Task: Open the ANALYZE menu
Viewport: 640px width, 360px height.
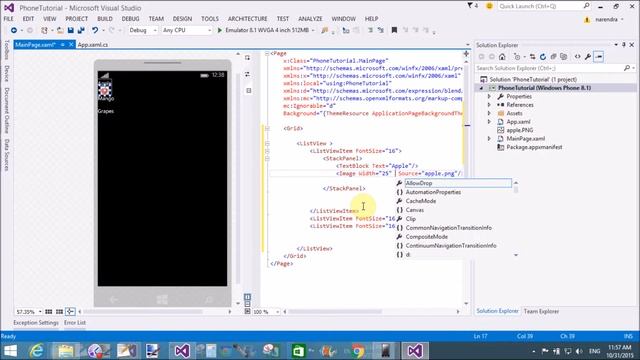Action: 310,19
